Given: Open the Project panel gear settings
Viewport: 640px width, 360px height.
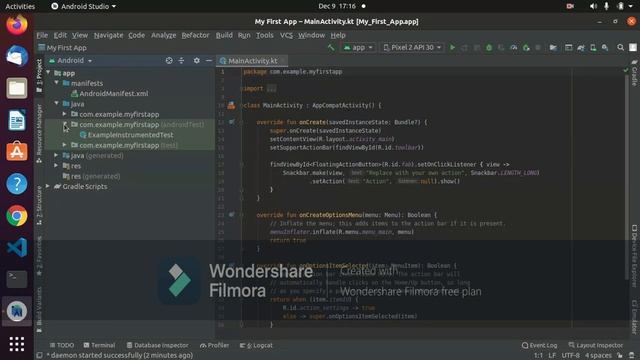Looking at the screenshot, I should pyautogui.click(x=196, y=60).
